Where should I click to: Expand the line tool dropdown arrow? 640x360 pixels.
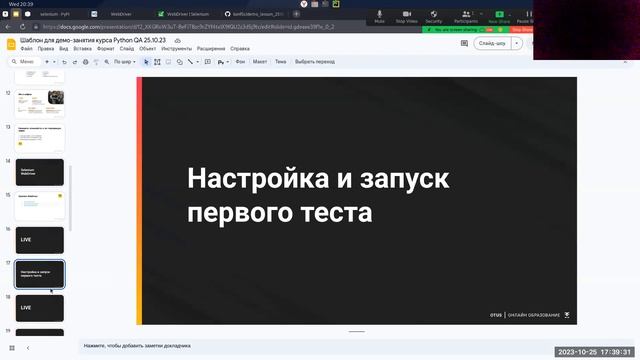[x=198, y=62]
